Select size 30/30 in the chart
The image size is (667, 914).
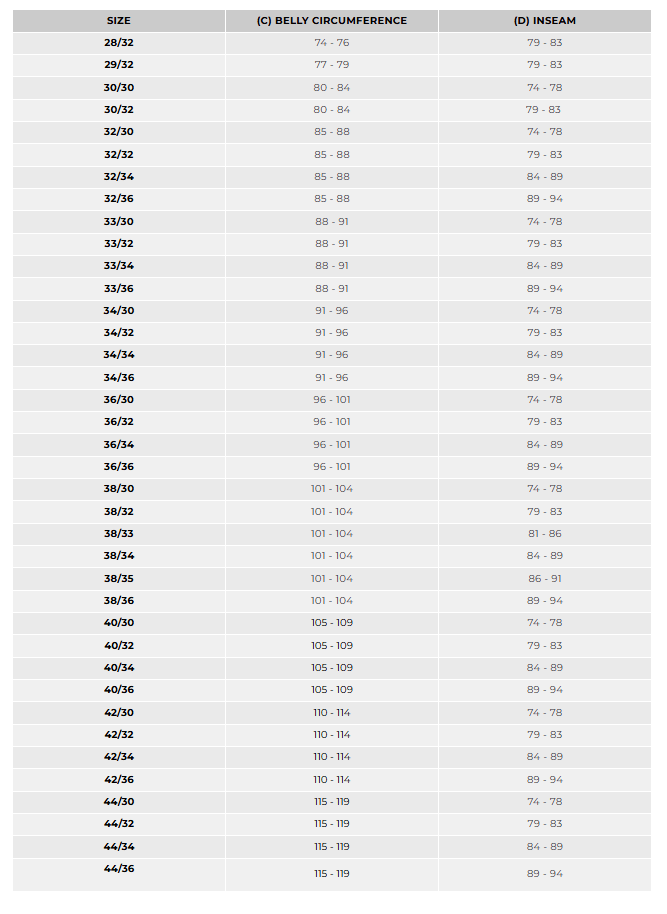pyautogui.click(x=119, y=88)
